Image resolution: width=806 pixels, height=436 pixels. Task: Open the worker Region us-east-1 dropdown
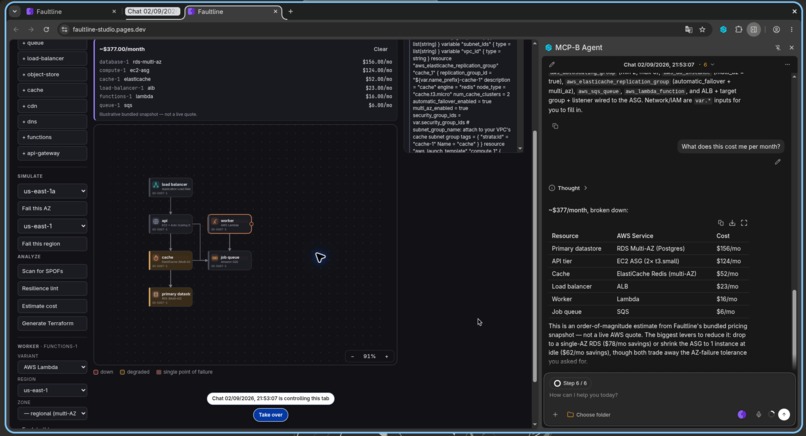point(52,390)
